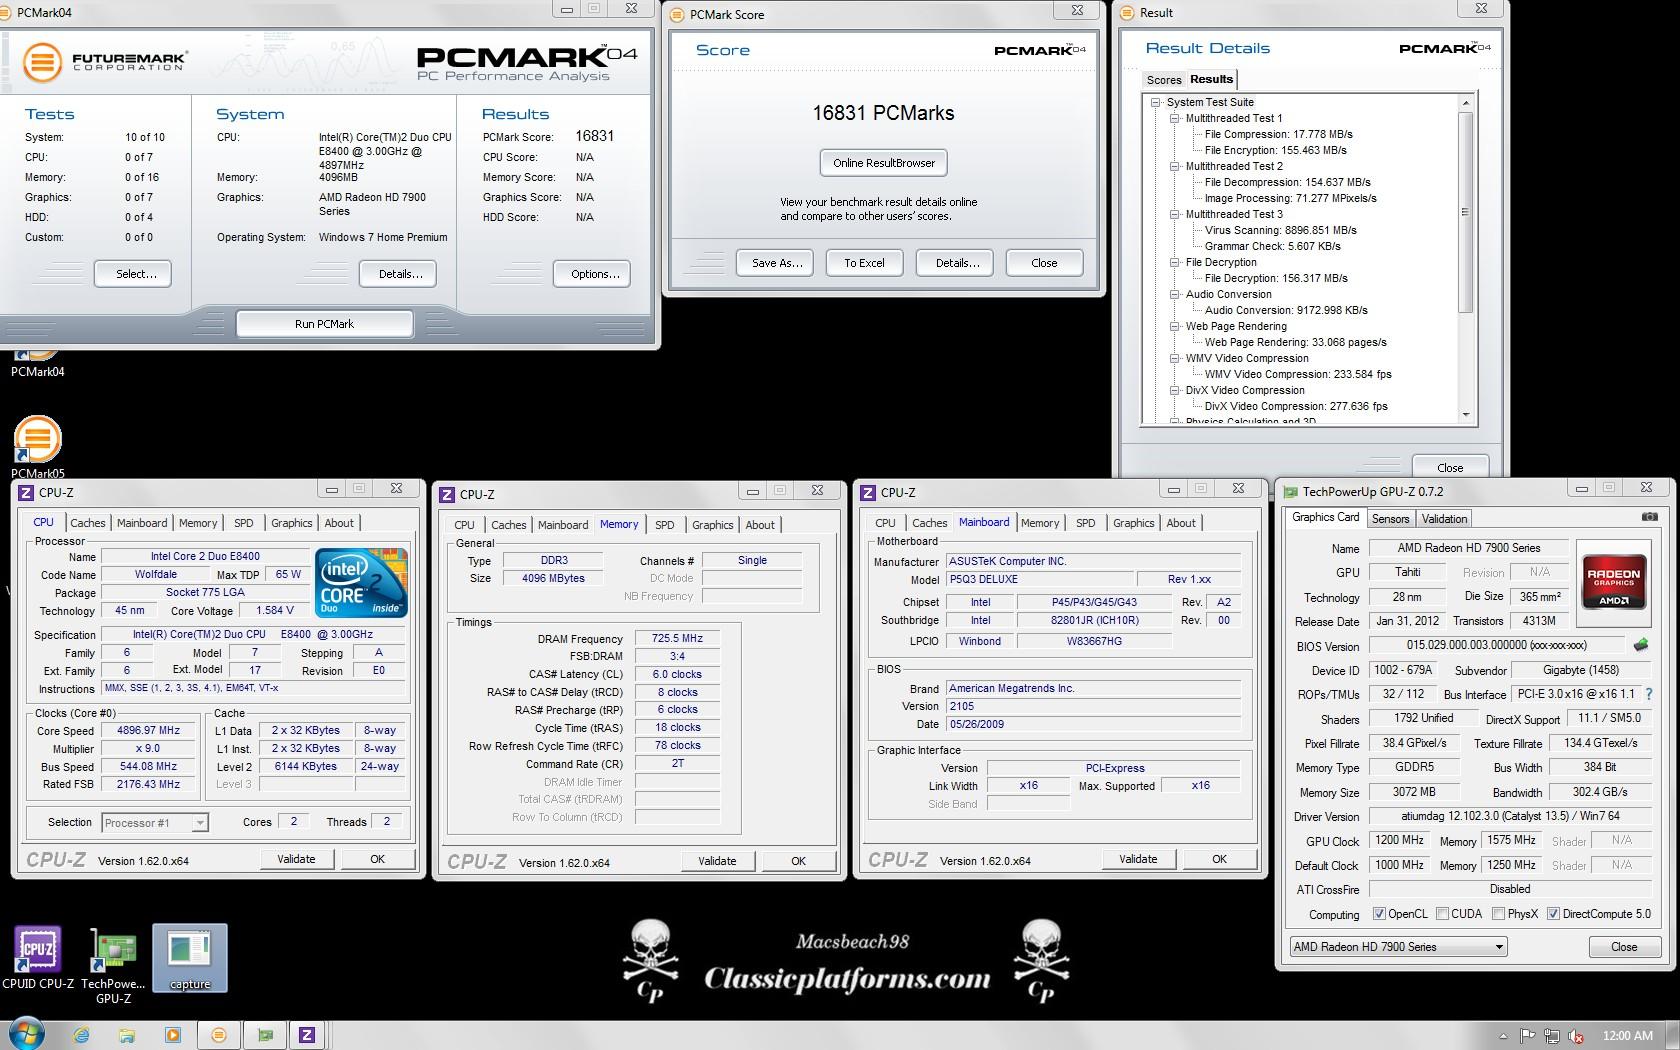Select the capture desktop icon

(190, 958)
